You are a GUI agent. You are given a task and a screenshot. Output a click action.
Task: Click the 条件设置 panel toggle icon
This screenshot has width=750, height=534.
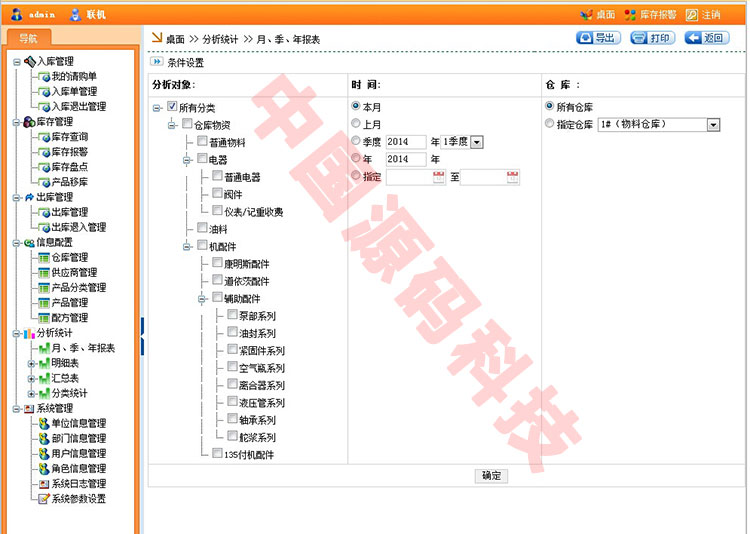(156, 61)
